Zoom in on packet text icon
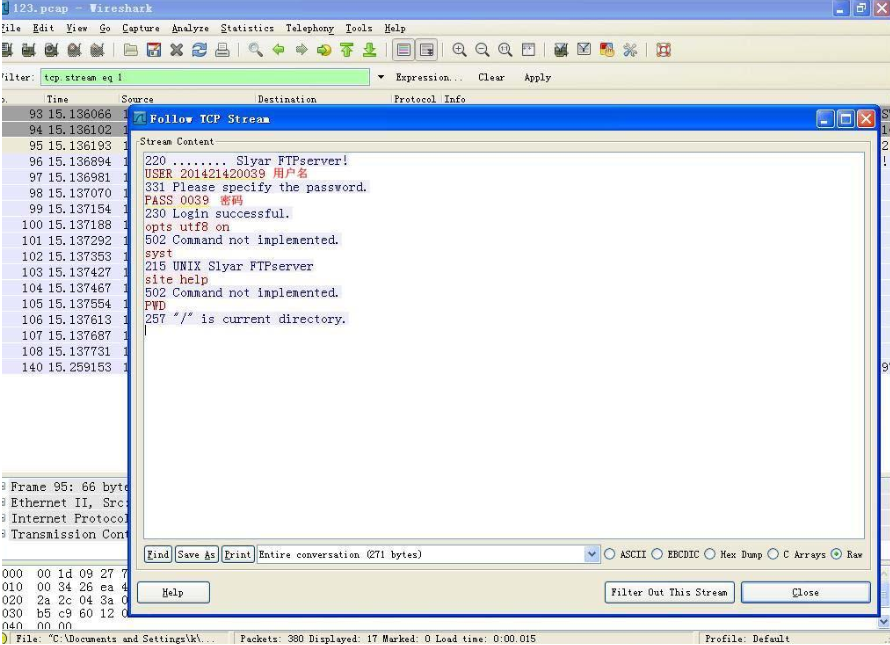Screen dimensions: 890x645 pyautogui.click(x=459, y=50)
